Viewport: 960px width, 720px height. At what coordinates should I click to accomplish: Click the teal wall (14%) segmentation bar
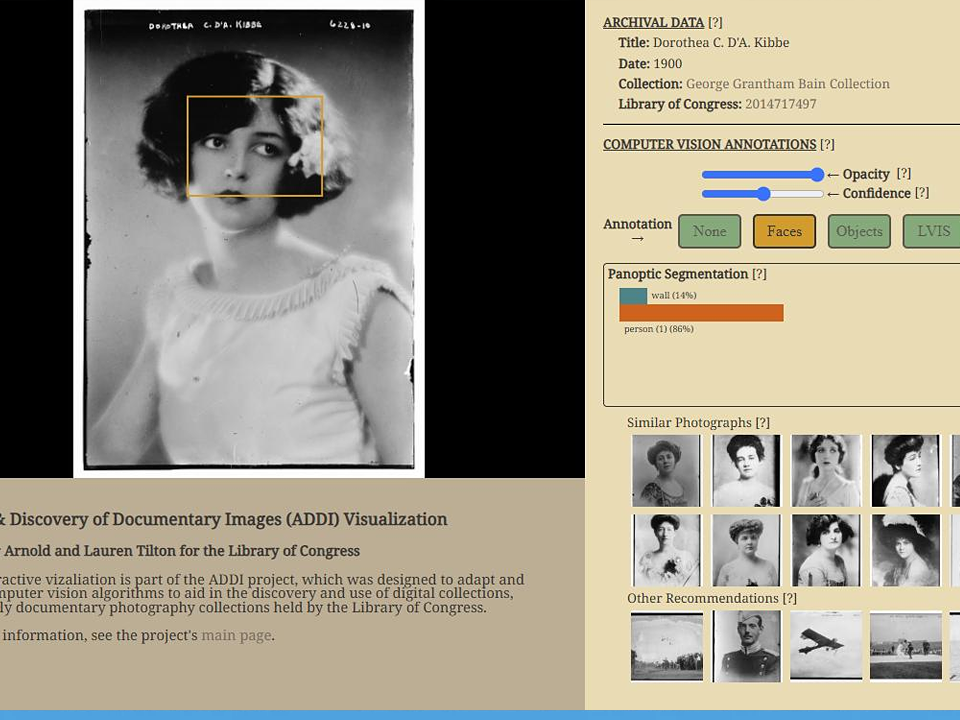[x=633, y=296]
